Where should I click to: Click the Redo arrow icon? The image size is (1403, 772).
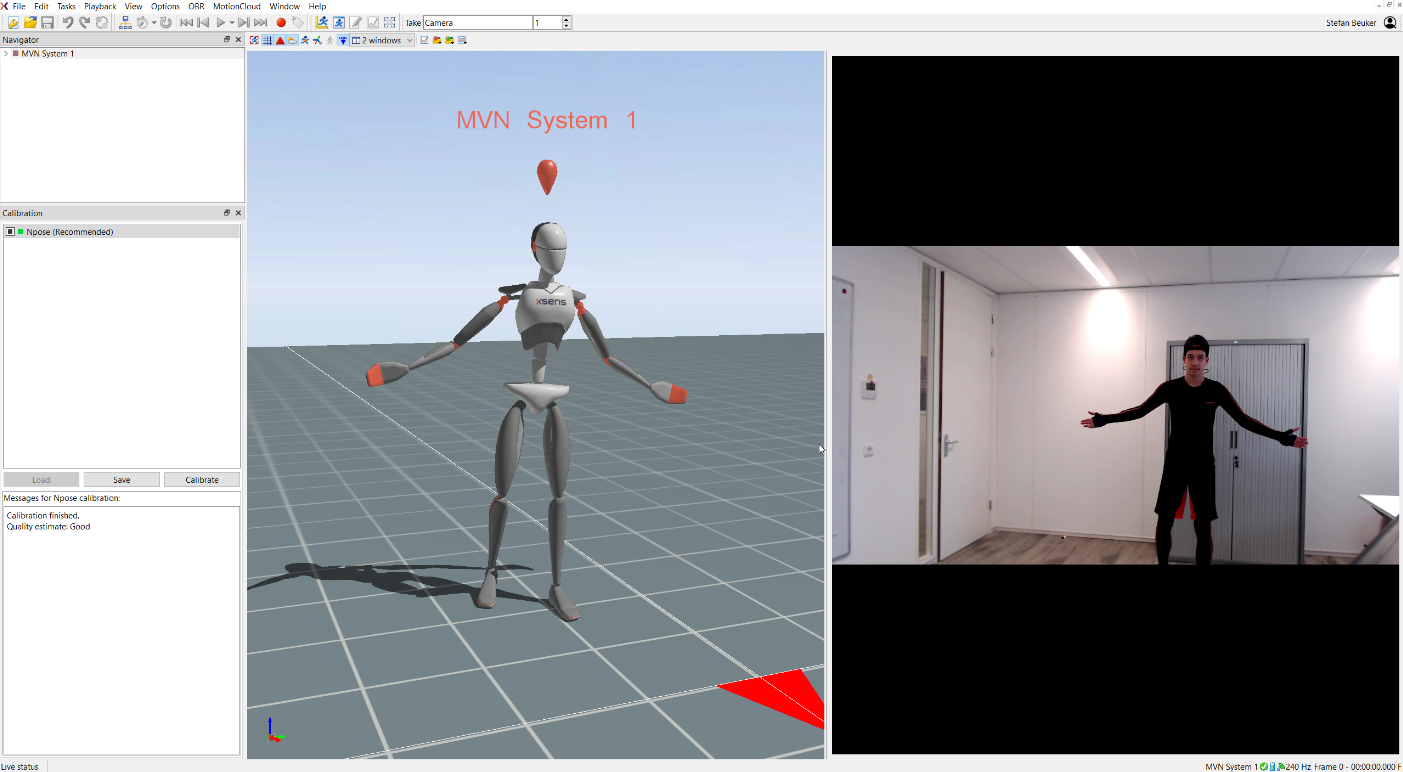[x=85, y=22]
